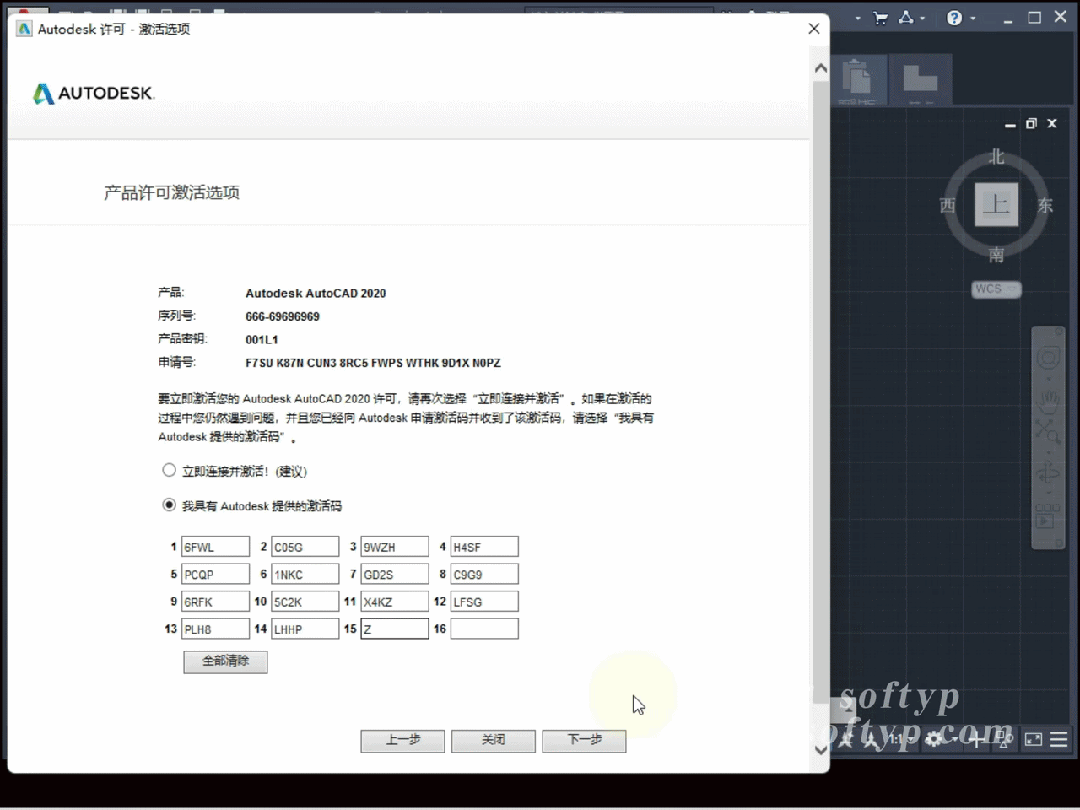
Task: Click activation code field 7 containing GD2S
Action: pyautogui.click(x=395, y=574)
